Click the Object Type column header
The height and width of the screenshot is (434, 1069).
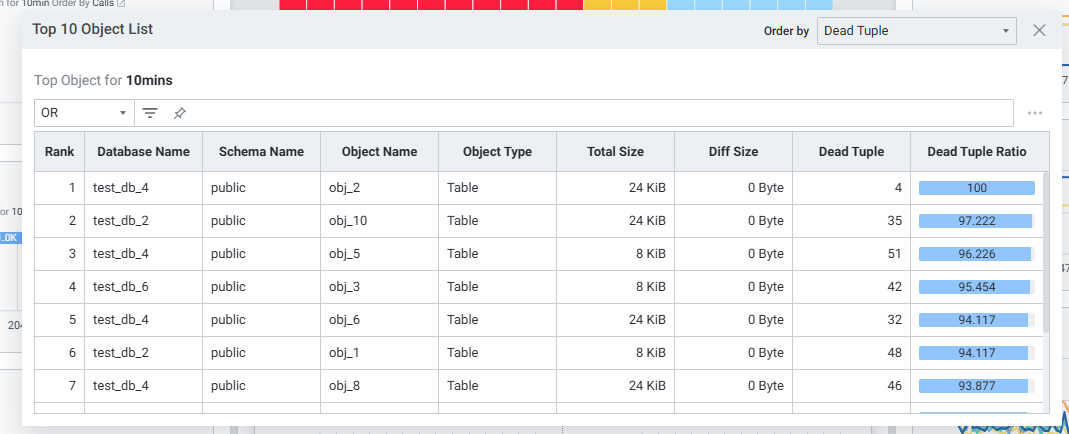497,152
